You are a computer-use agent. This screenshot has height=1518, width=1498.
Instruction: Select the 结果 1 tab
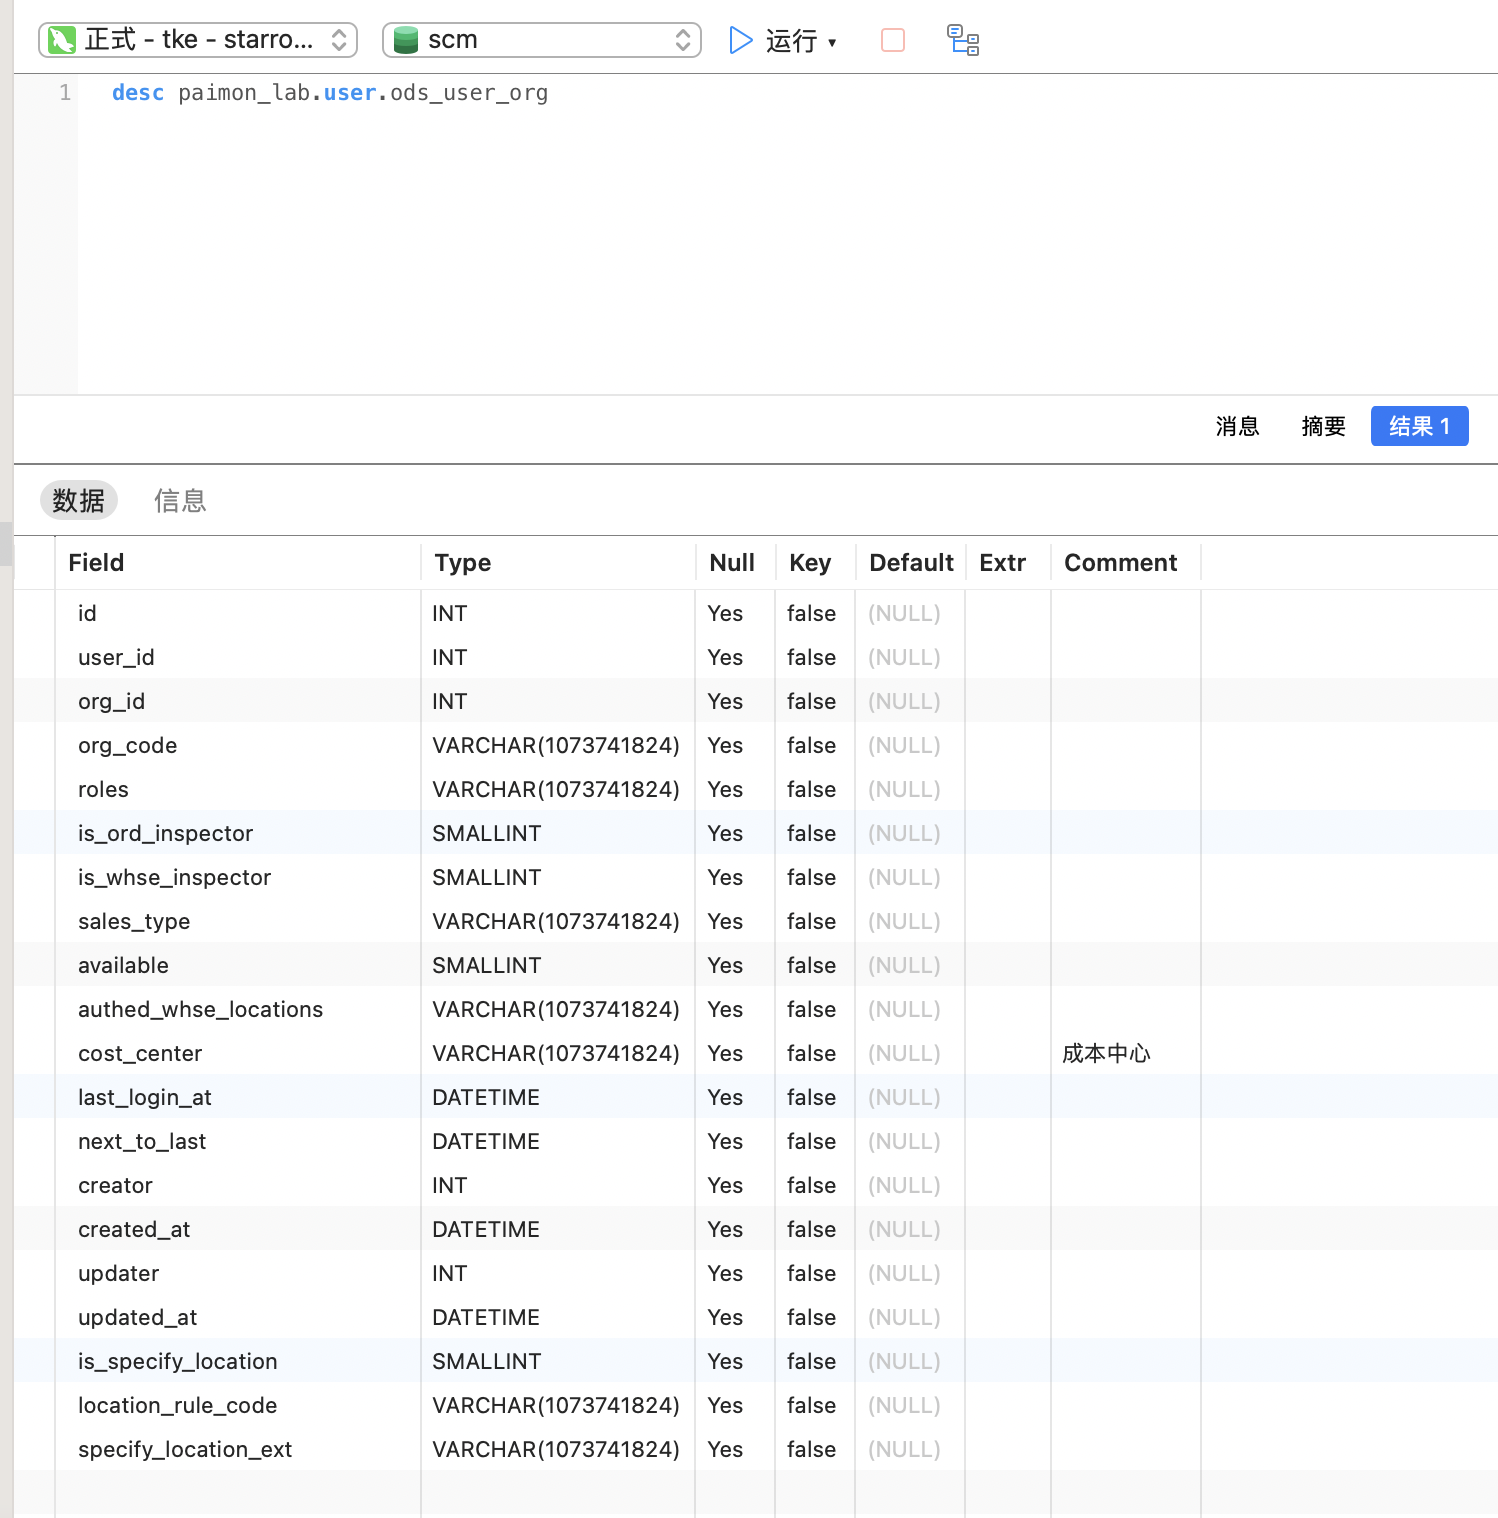point(1419,426)
